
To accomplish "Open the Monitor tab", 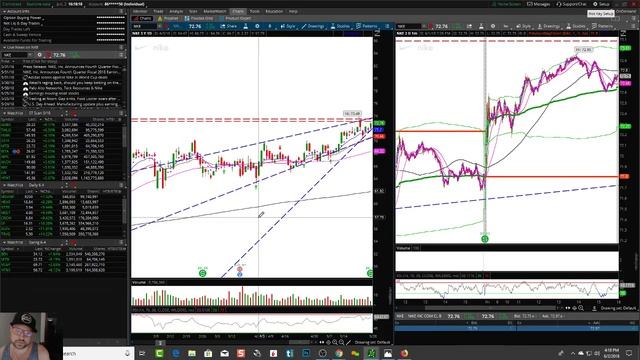I will coord(140,11).
